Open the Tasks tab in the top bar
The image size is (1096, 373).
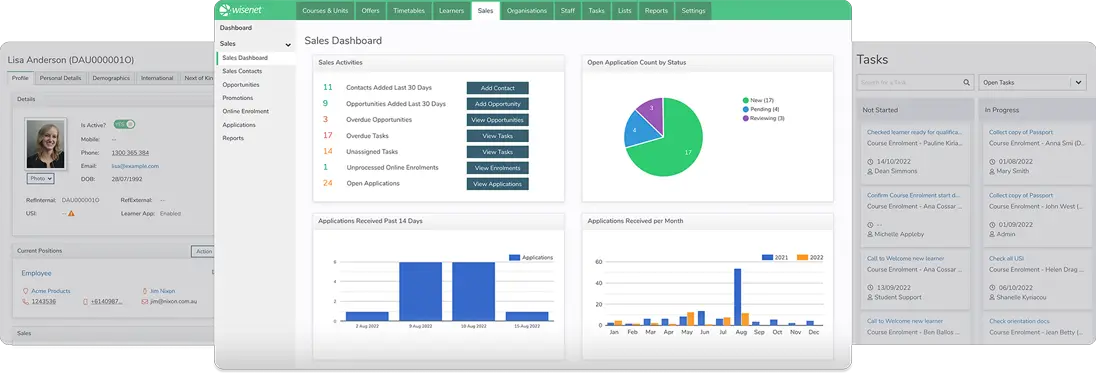click(597, 10)
